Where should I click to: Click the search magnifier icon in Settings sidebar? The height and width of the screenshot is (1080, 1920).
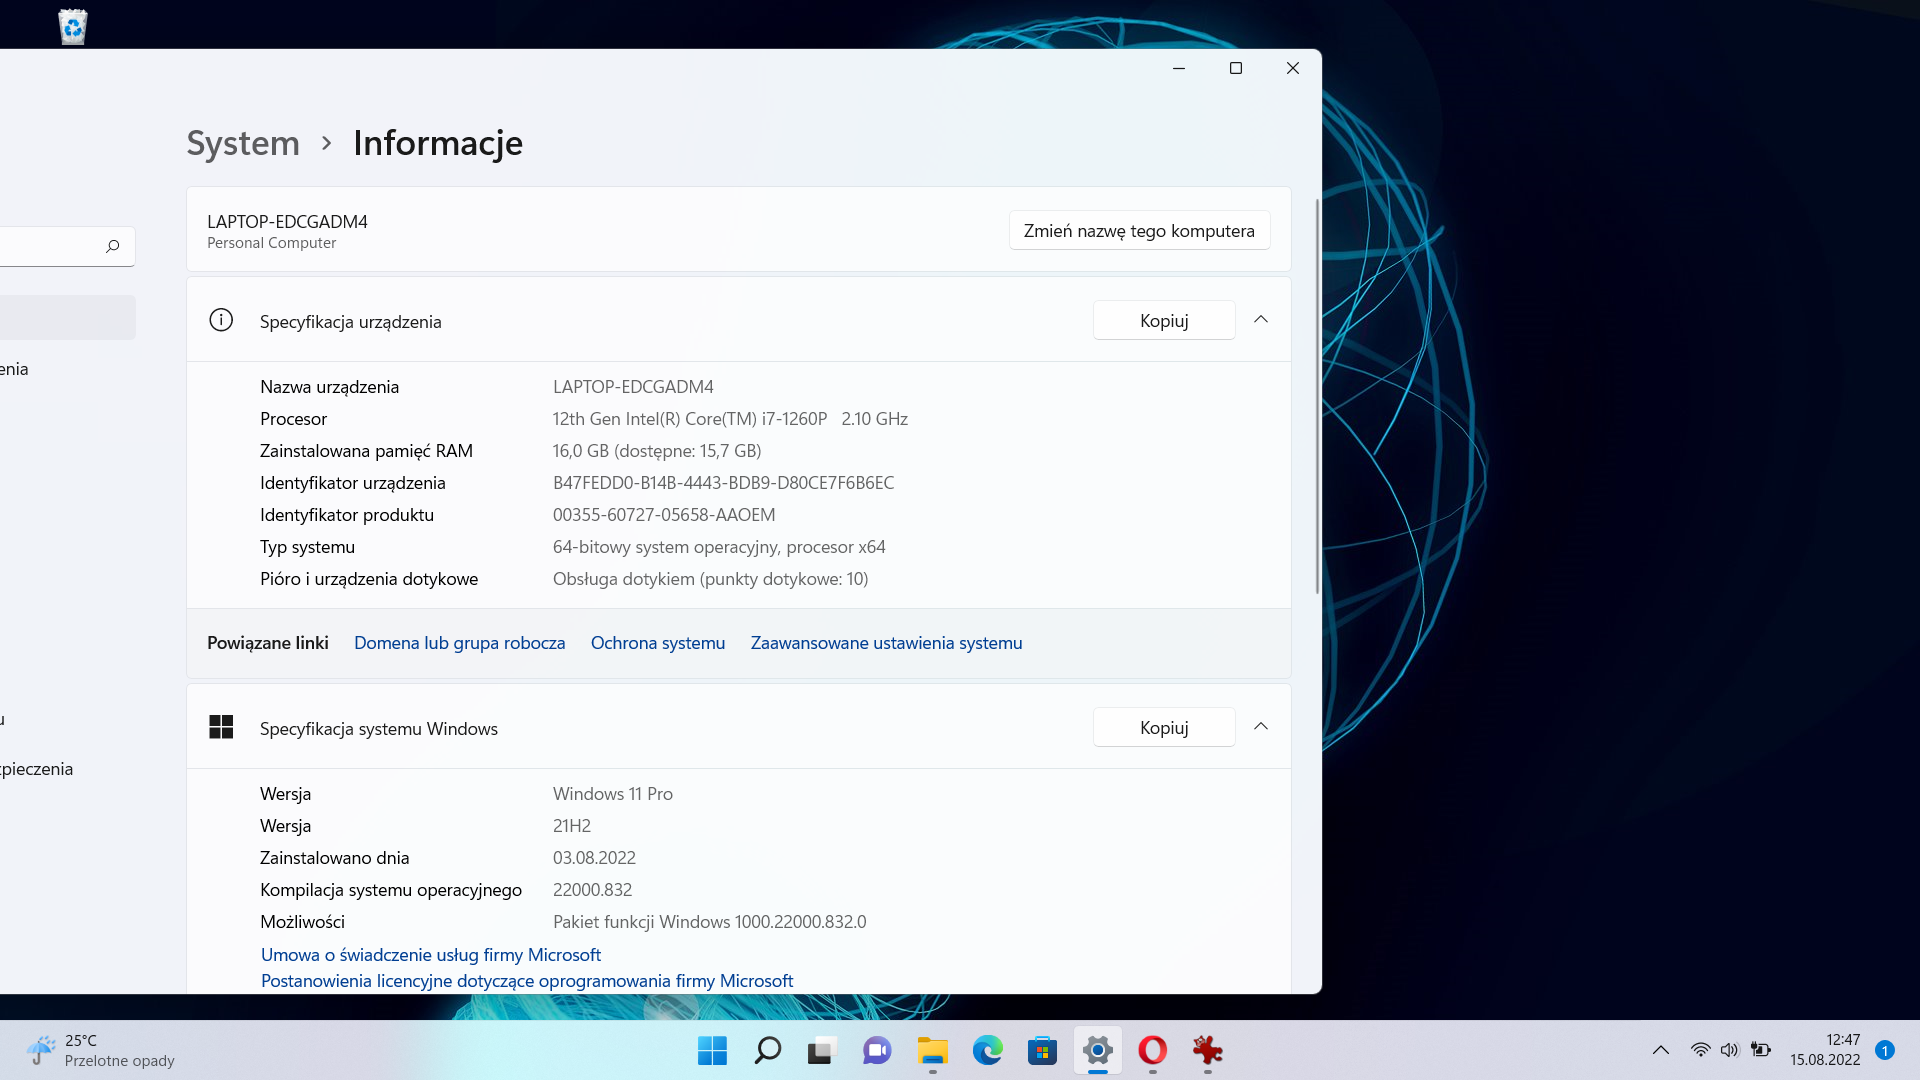113,246
